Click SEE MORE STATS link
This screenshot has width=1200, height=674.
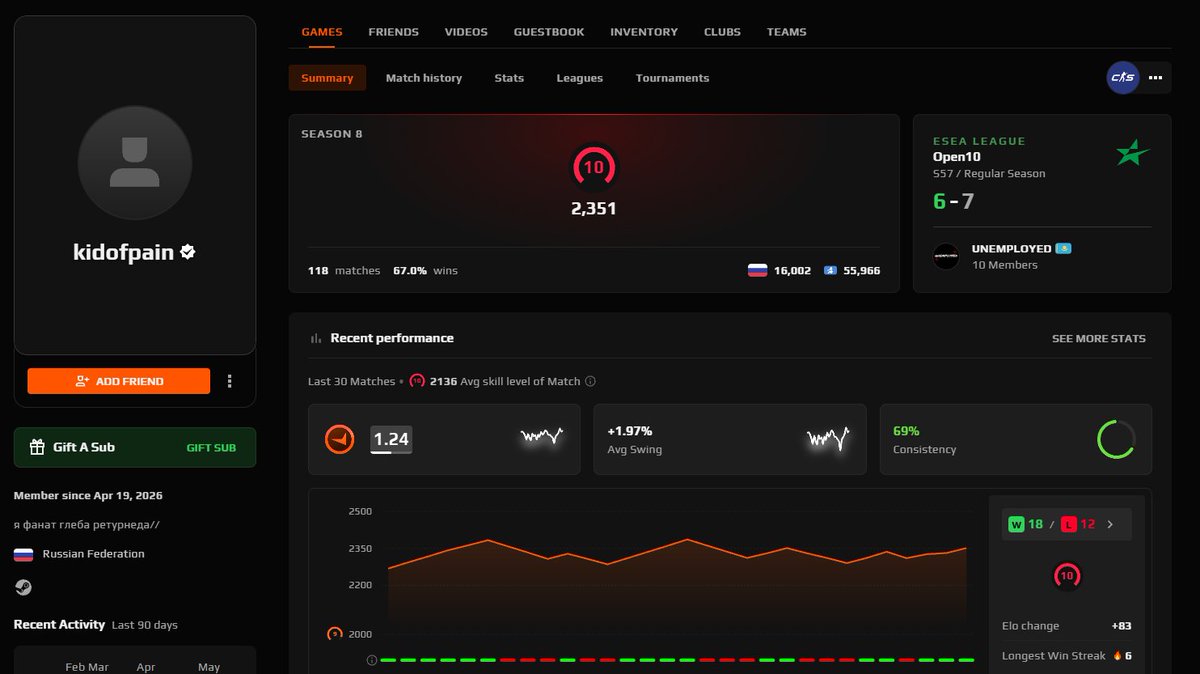coord(1099,339)
